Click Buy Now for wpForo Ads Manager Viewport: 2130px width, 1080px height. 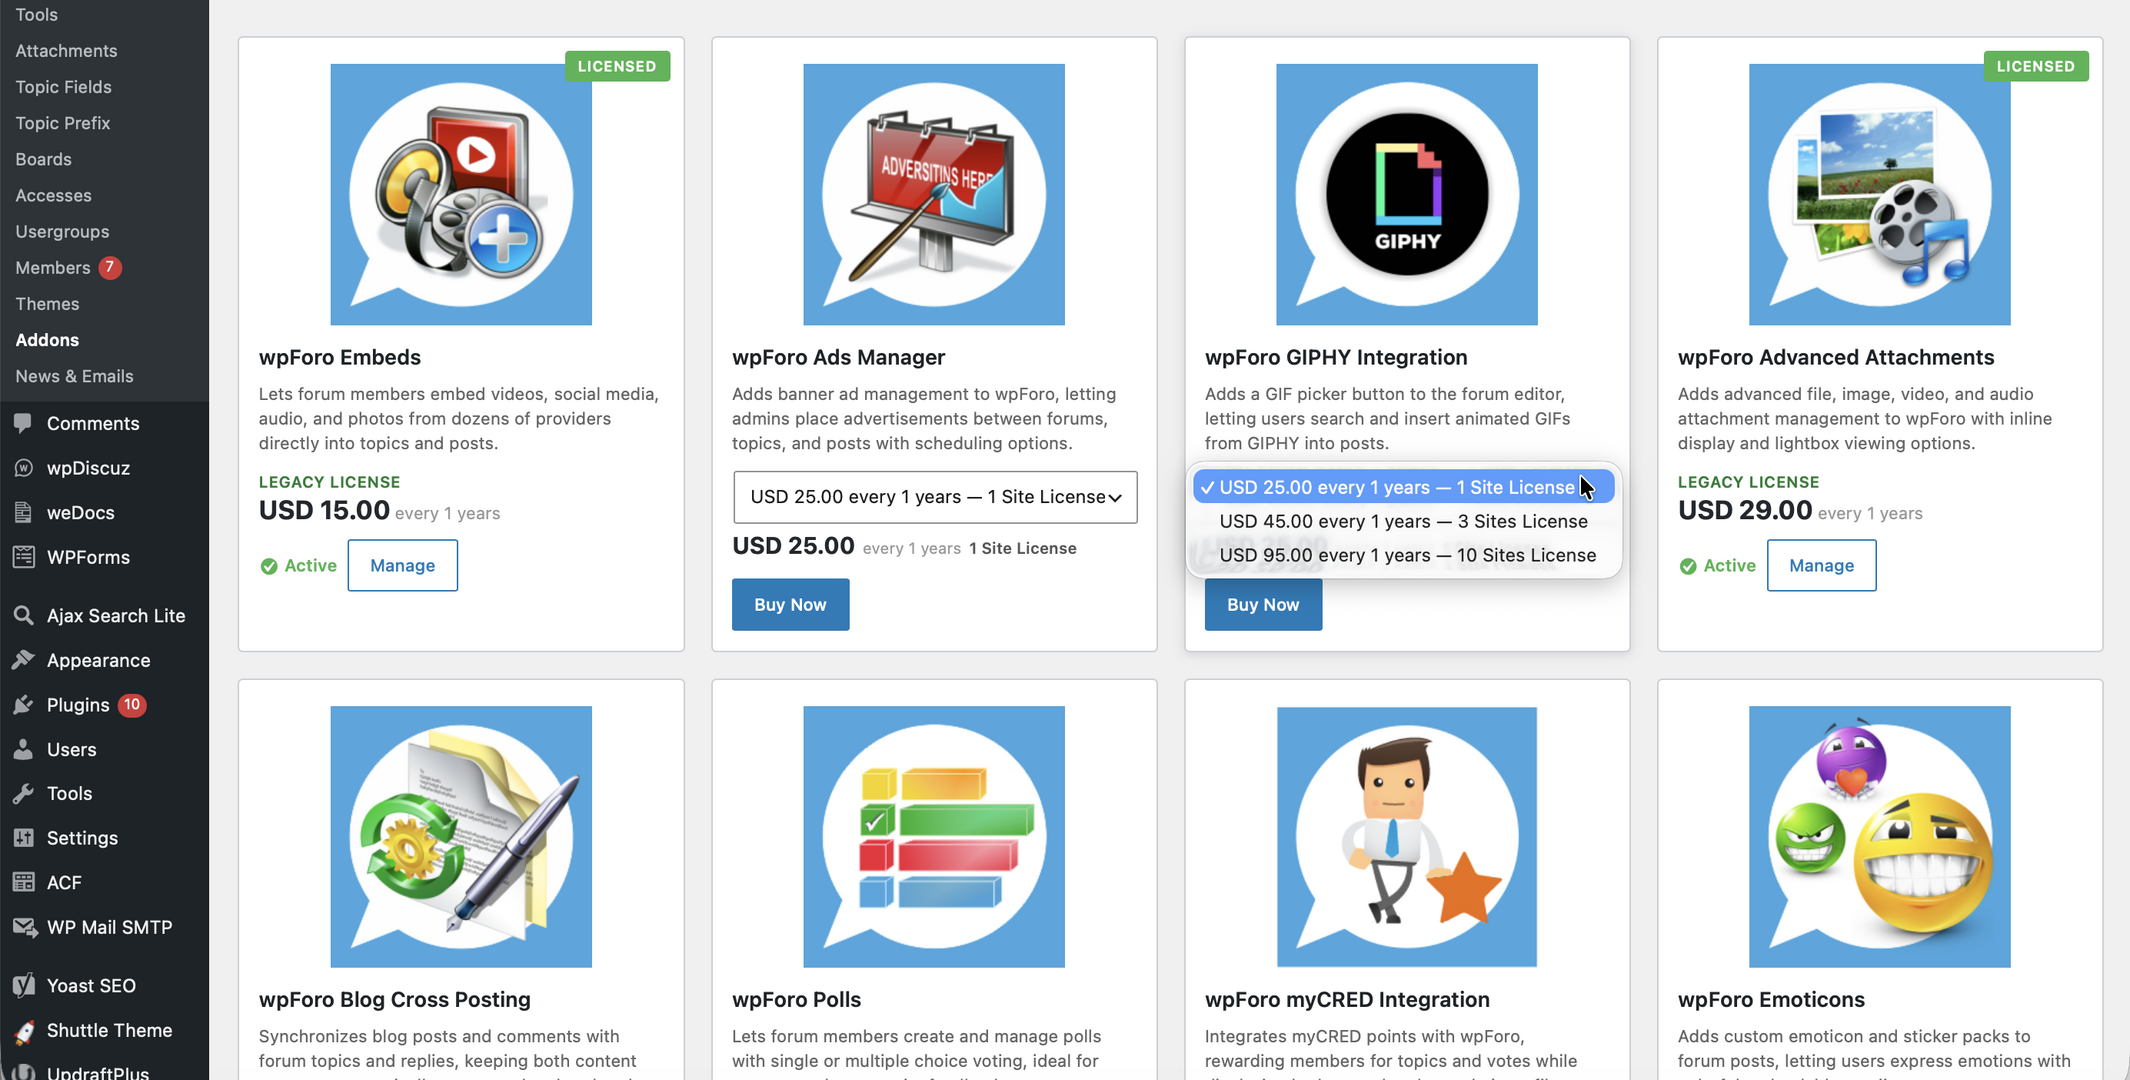click(x=790, y=605)
